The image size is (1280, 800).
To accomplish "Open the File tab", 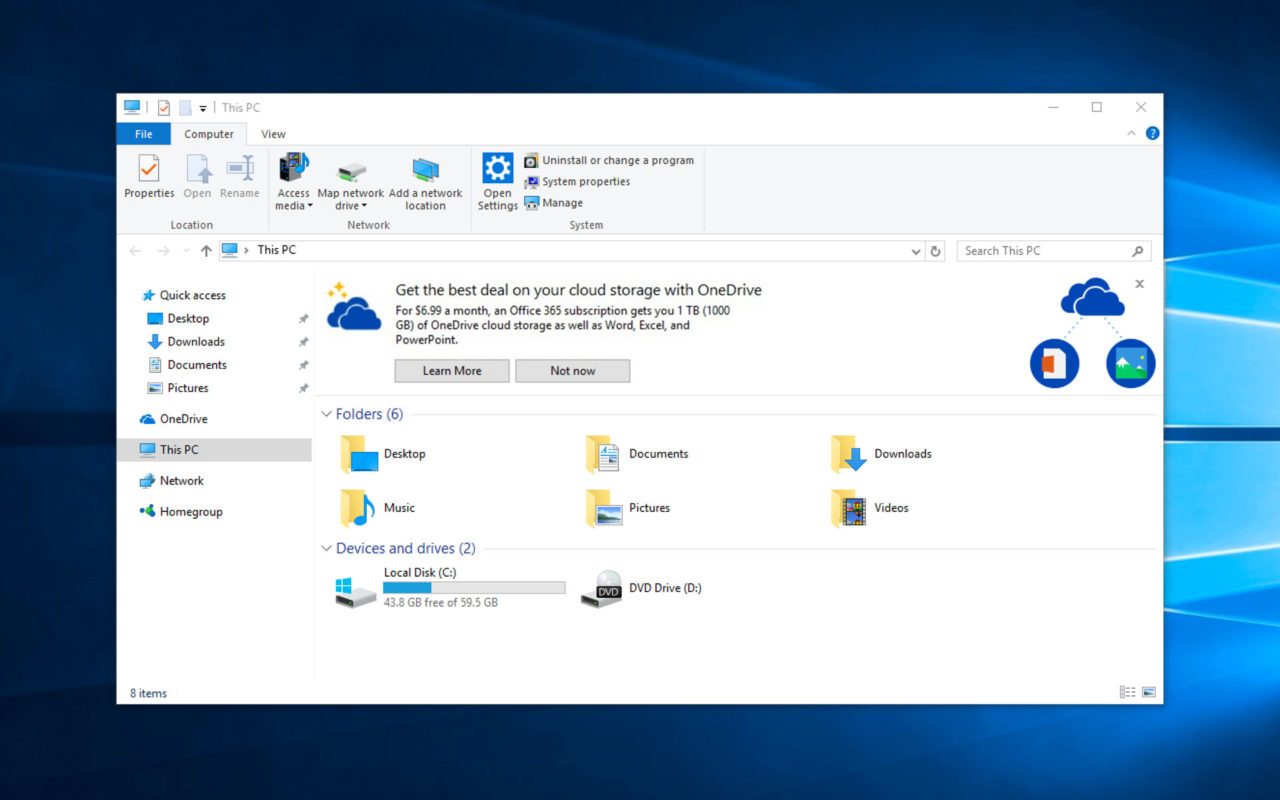I will click(144, 134).
